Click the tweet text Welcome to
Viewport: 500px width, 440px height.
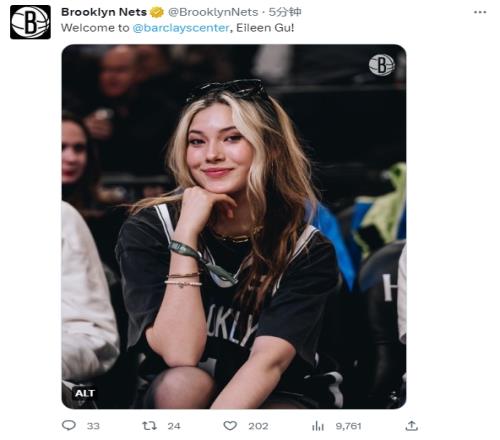[x=95, y=28]
